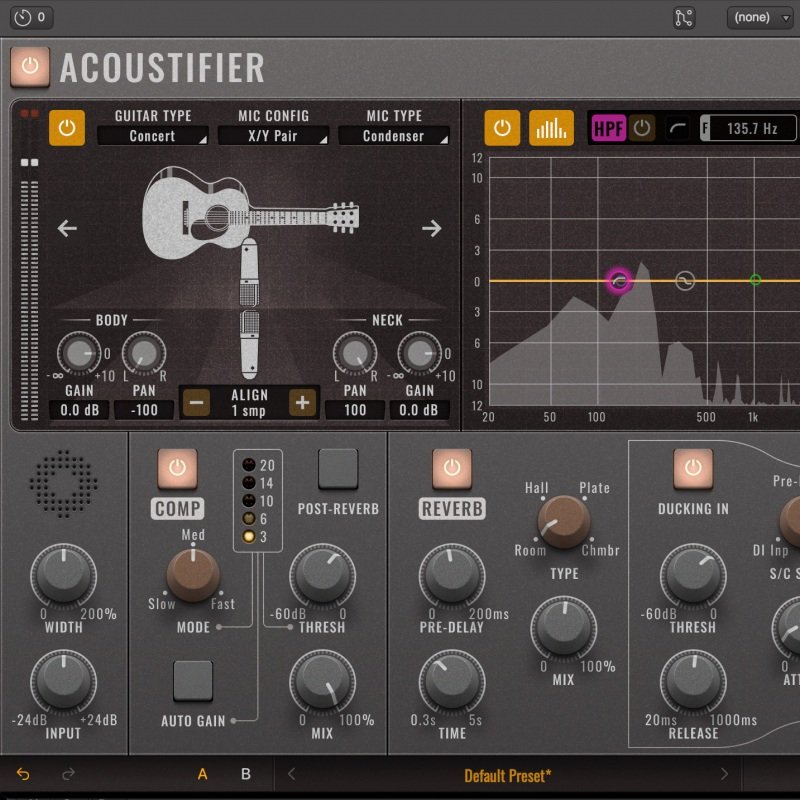Click the Body pan value -100
The image size is (800, 800).
tap(144, 410)
